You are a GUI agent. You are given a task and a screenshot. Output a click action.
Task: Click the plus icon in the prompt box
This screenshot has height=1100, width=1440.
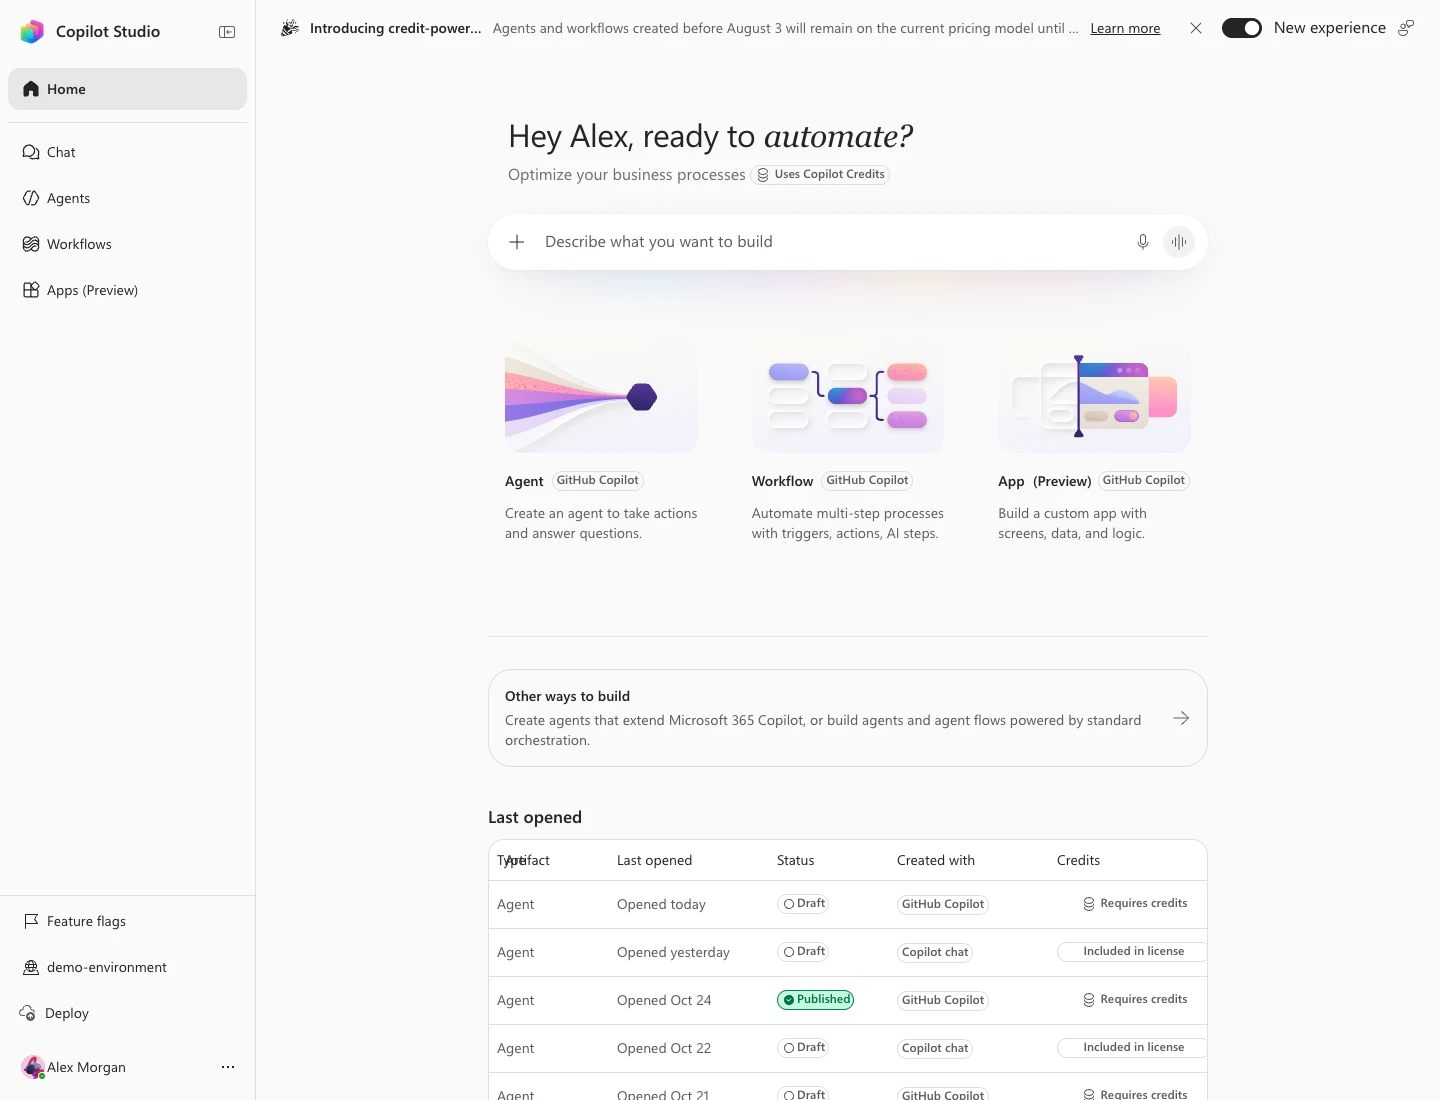517,242
